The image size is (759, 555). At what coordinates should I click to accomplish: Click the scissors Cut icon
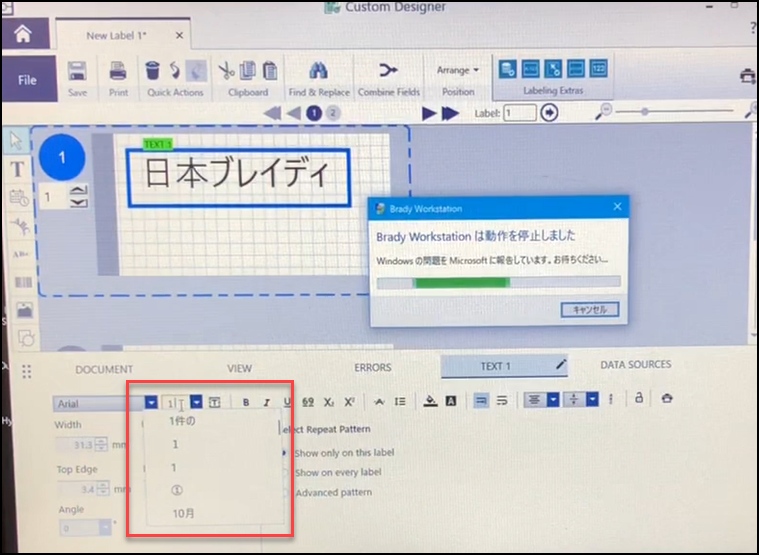226,71
